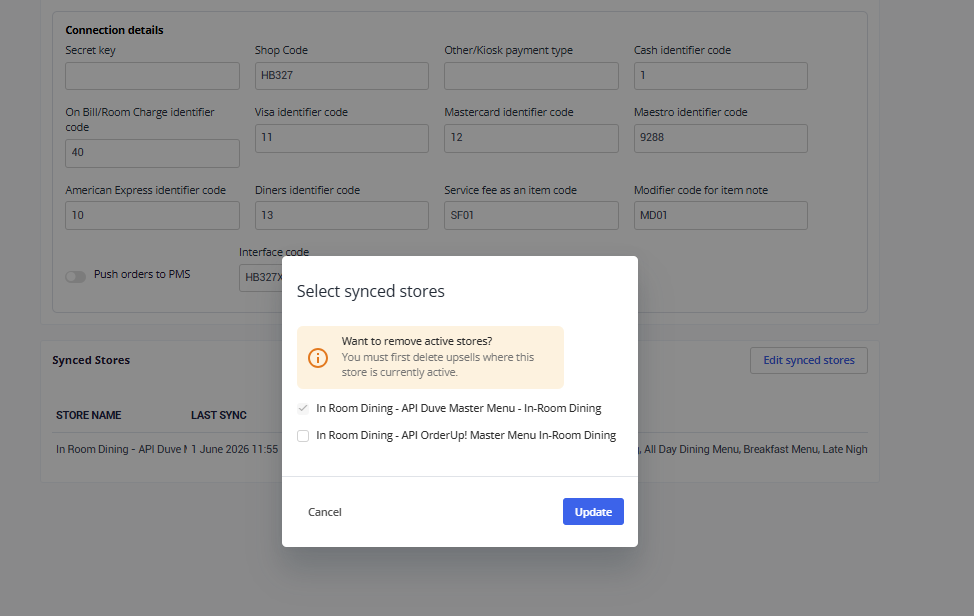Click the Other/Kiosk payment type field
The width and height of the screenshot is (974, 616).
click(531, 76)
